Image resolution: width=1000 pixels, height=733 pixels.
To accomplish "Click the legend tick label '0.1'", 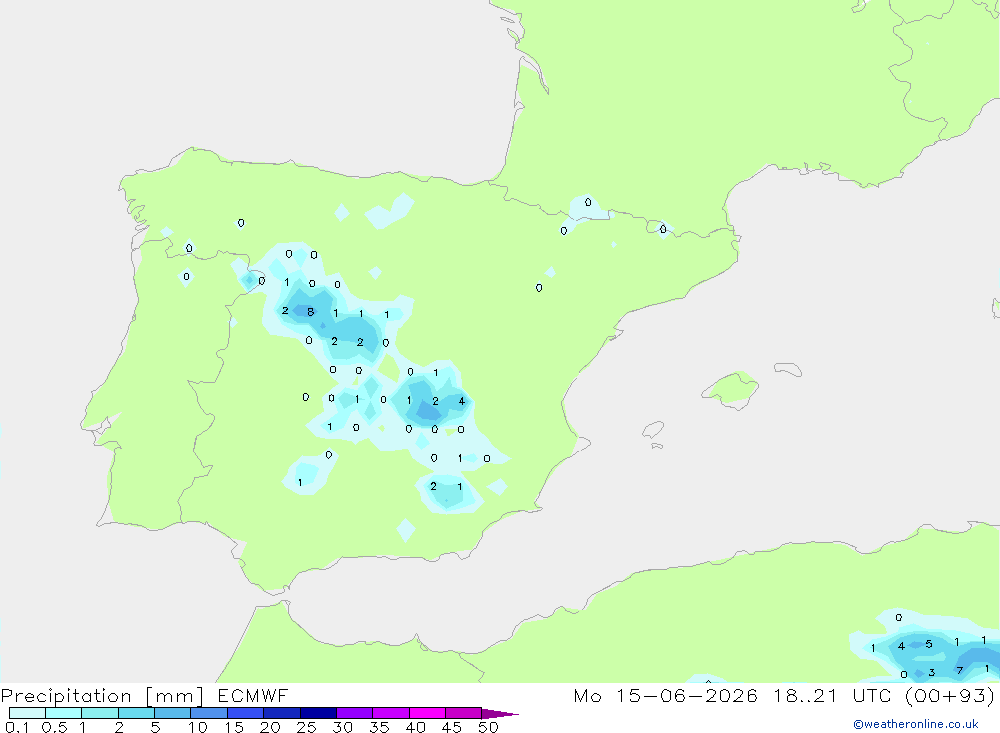I will tap(17, 727).
